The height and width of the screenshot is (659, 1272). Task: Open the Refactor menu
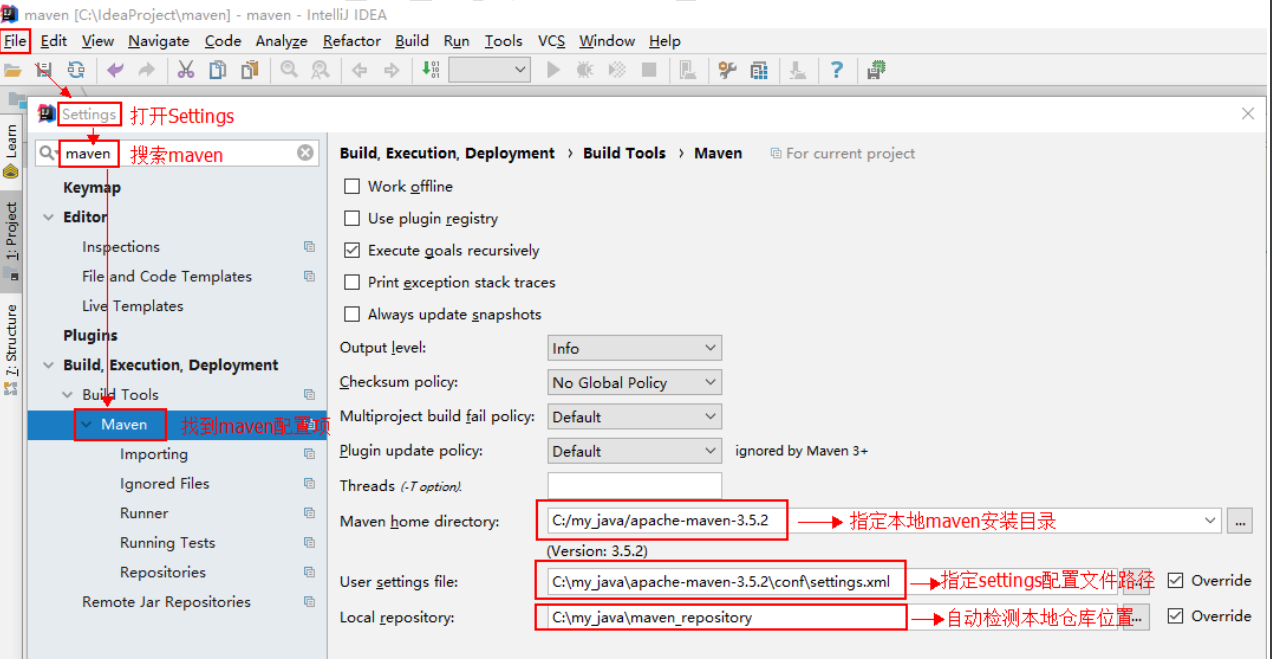(x=352, y=41)
